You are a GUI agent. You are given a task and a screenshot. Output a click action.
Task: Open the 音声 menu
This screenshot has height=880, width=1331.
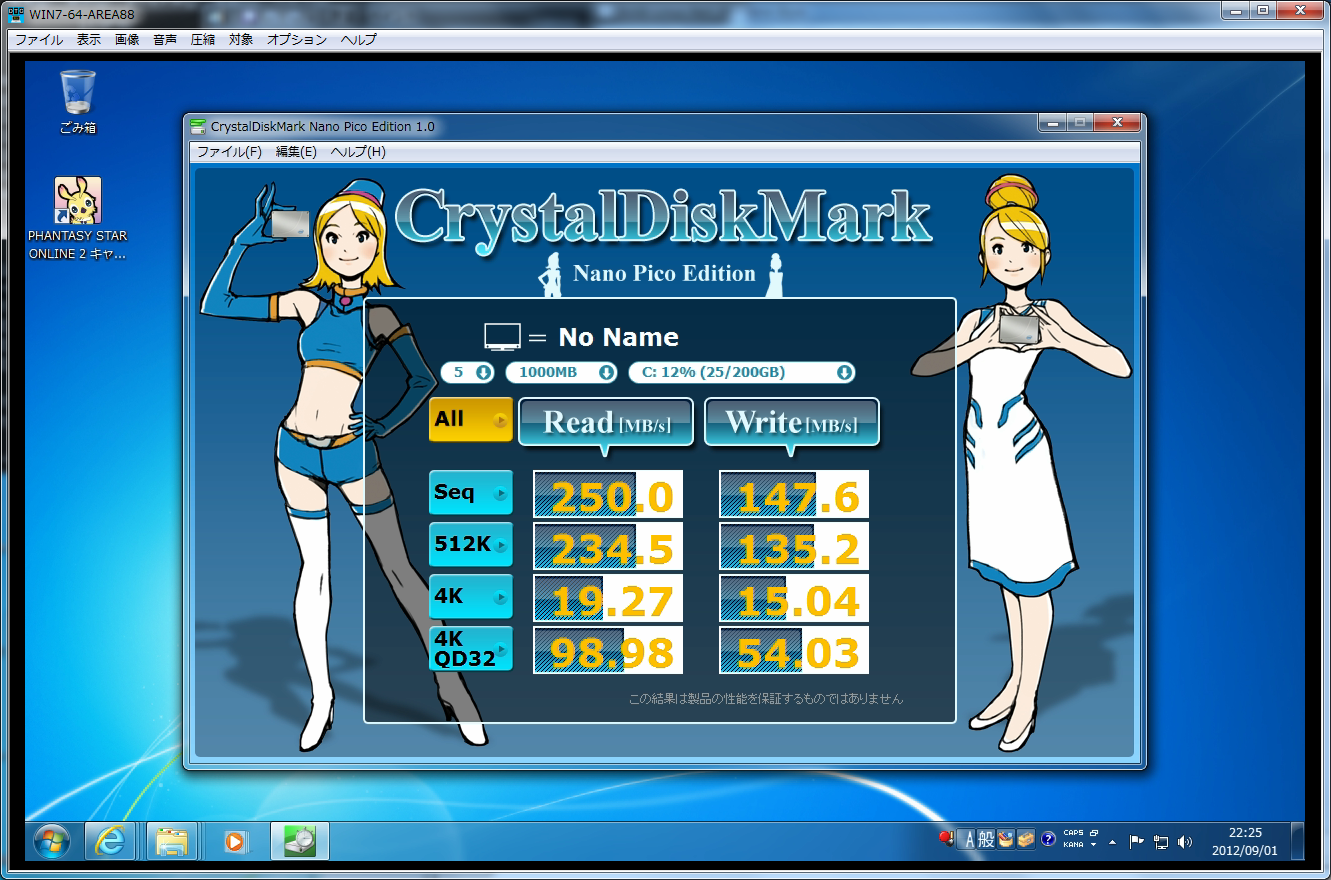click(x=165, y=40)
